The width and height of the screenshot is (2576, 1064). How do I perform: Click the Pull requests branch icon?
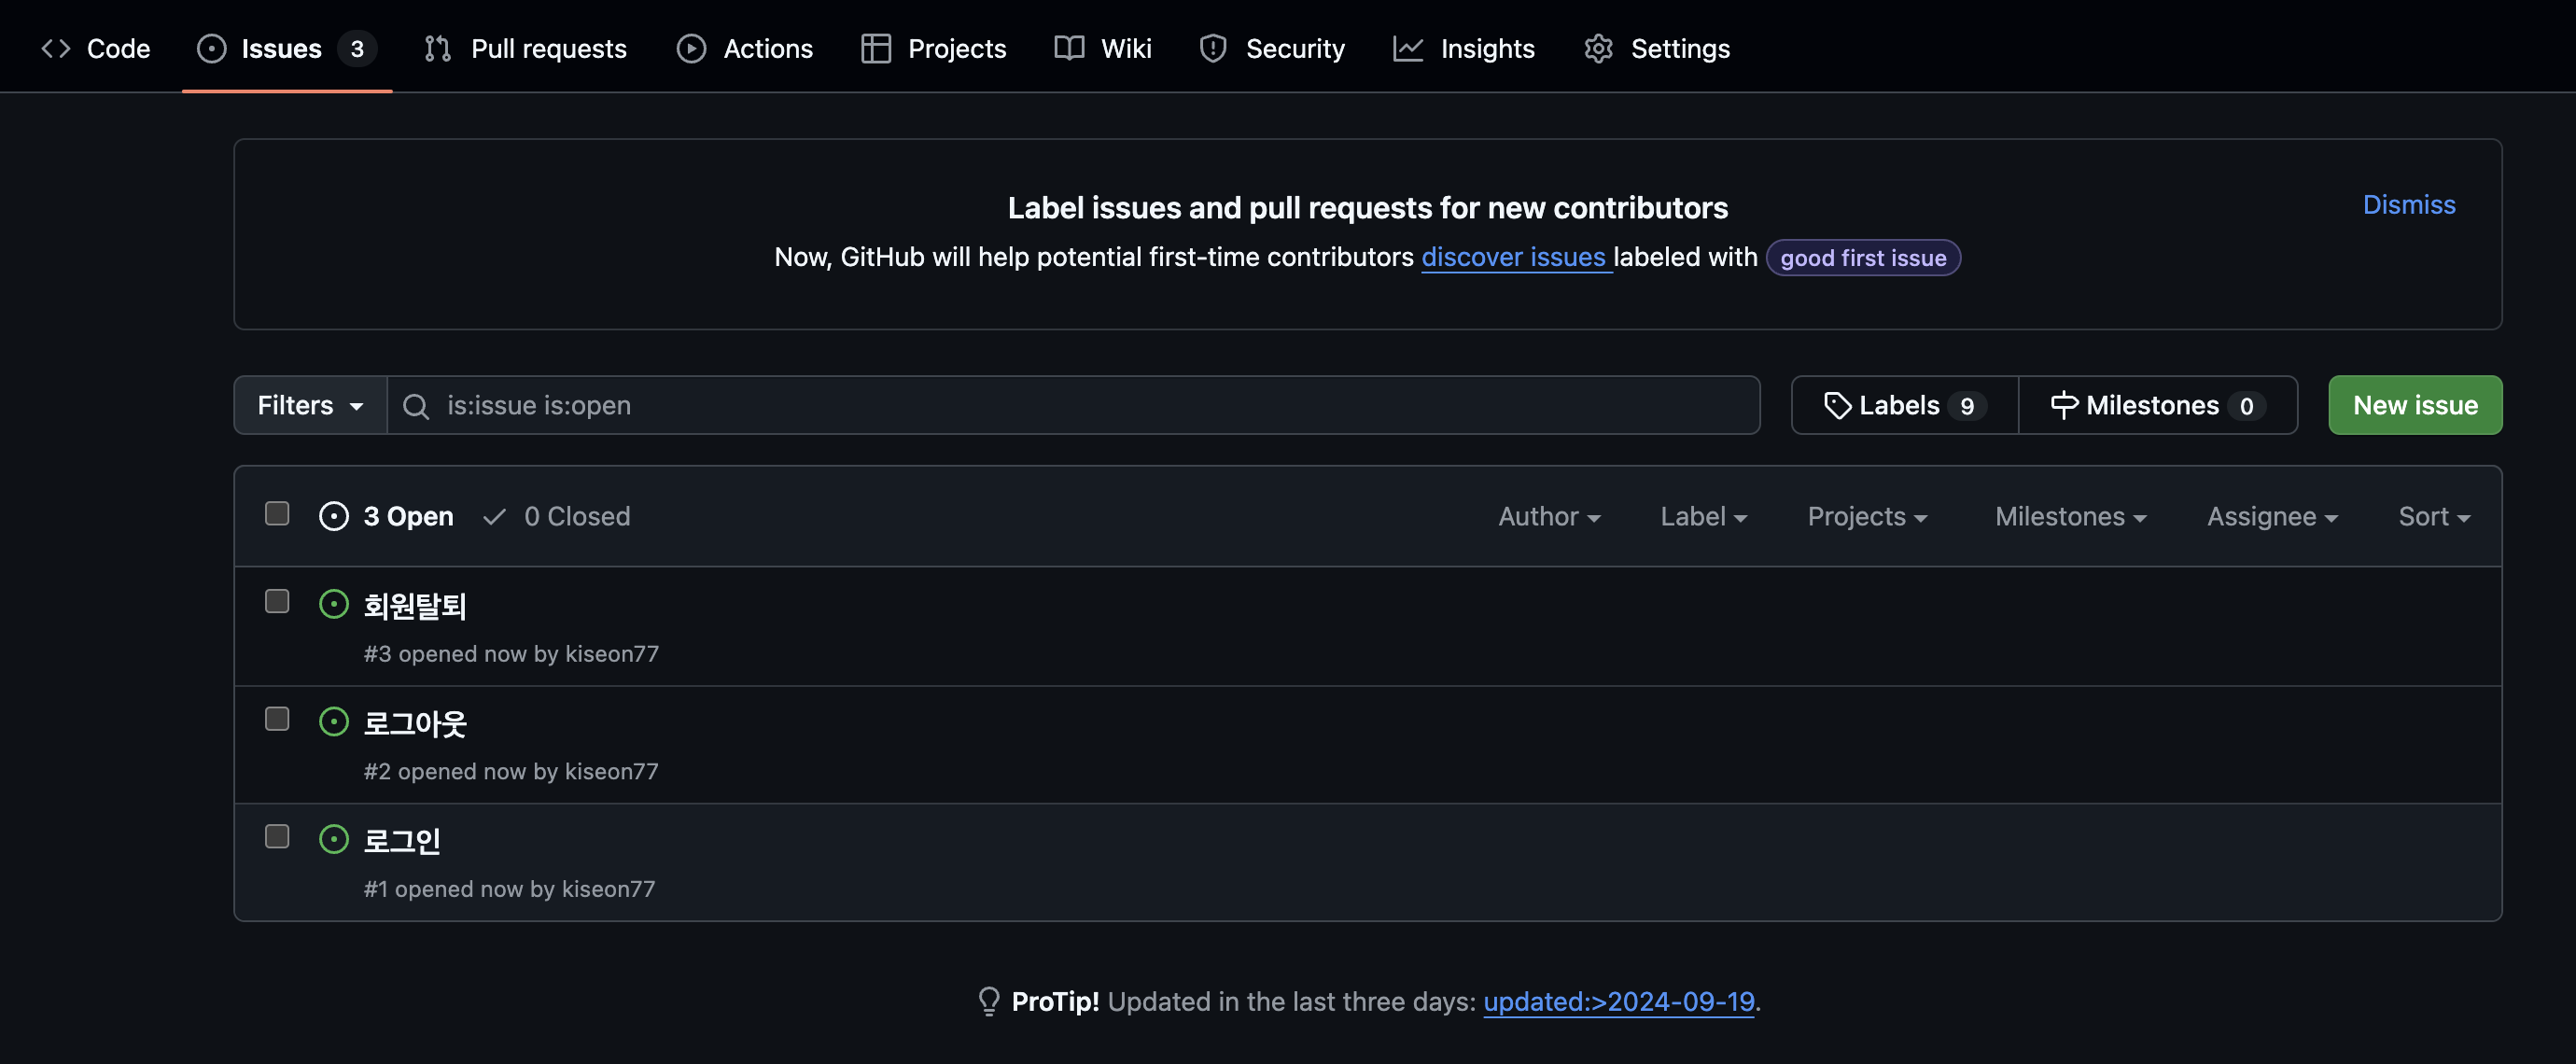pyautogui.click(x=437, y=48)
